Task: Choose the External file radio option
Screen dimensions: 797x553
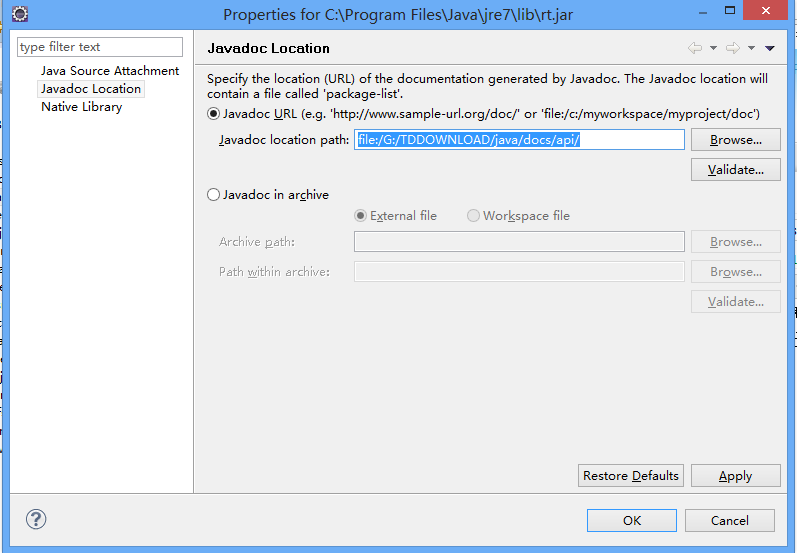Action: click(x=360, y=216)
